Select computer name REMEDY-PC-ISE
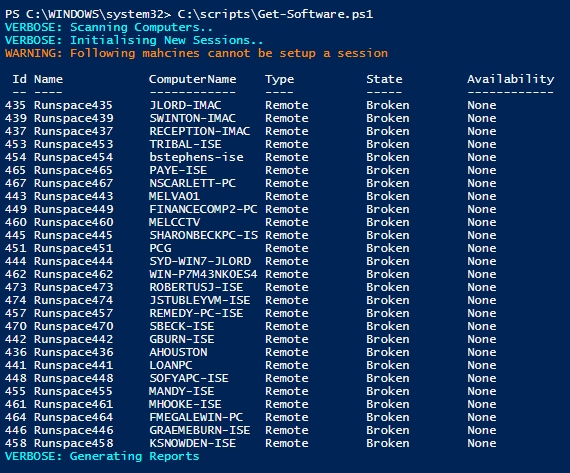570x473 pixels. [196, 313]
